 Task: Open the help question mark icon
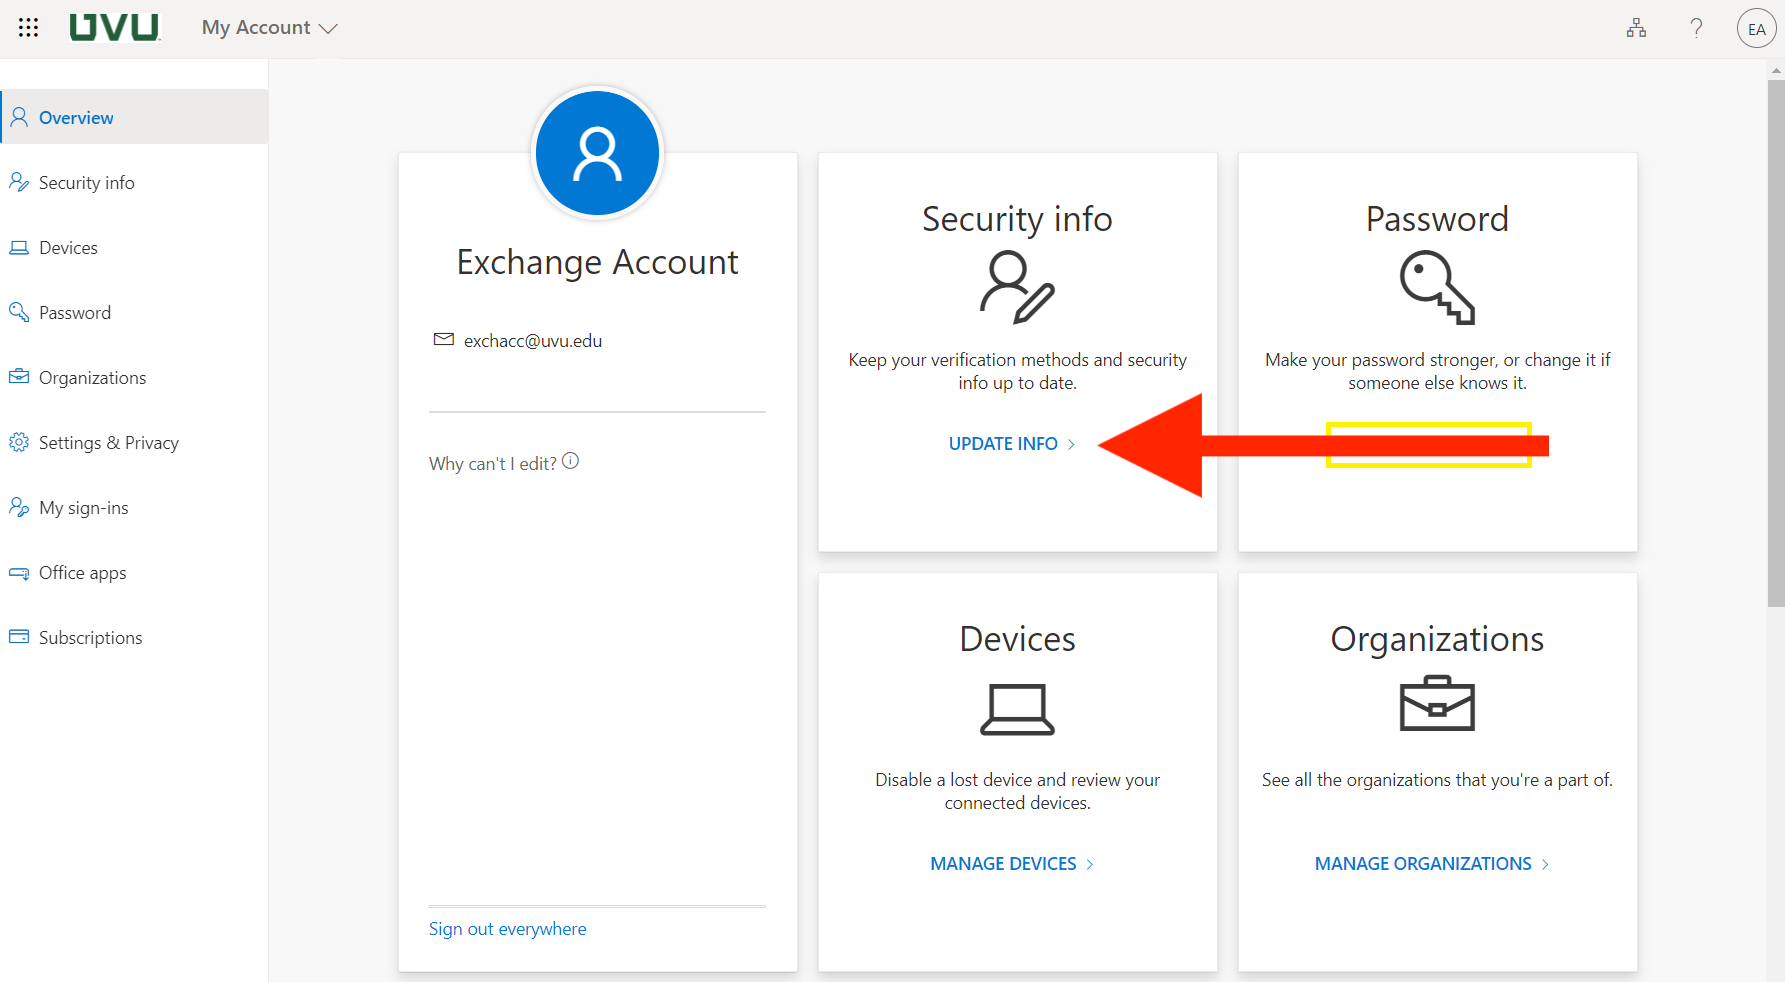click(1696, 27)
